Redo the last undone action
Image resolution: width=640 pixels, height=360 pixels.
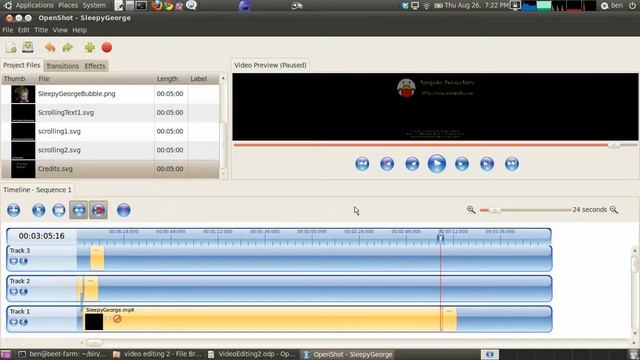(67, 47)
